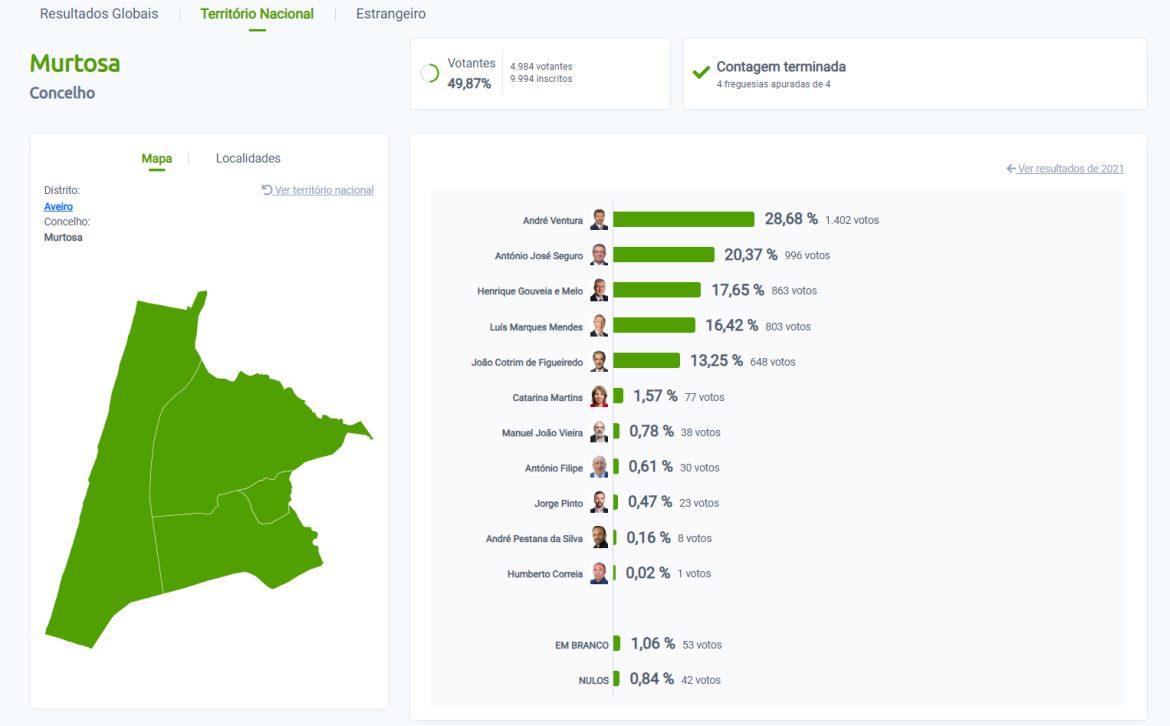The height and width of the screenshot is (726, 1170).
Task: View the 2021 results link
Action: click(1070, 168)
